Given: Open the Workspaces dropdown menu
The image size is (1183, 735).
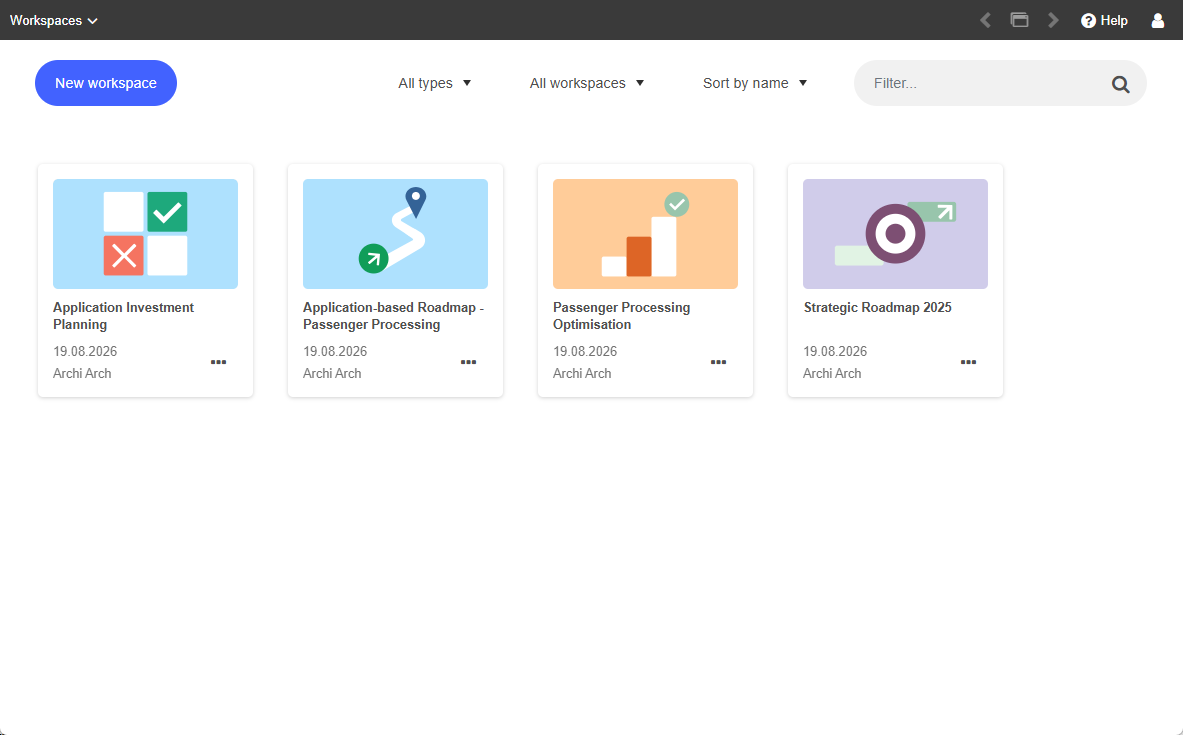Looking at the screenshot, I should click(x=54, y=20).
